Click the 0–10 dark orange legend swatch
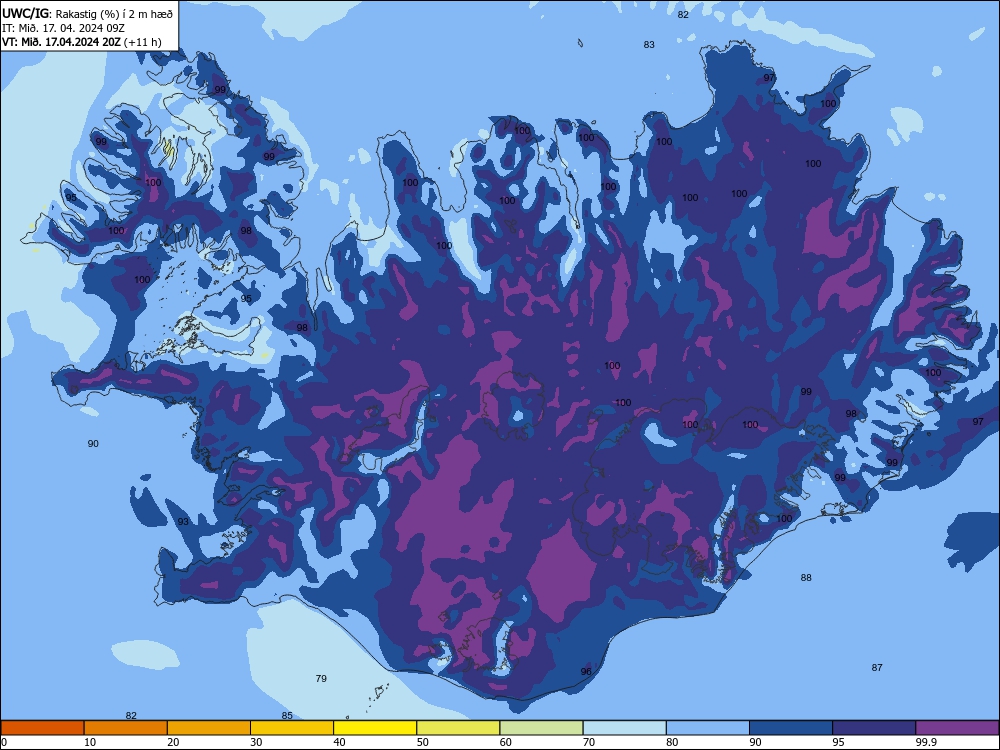Screen dimensions: 1000x750 [42, 728]
